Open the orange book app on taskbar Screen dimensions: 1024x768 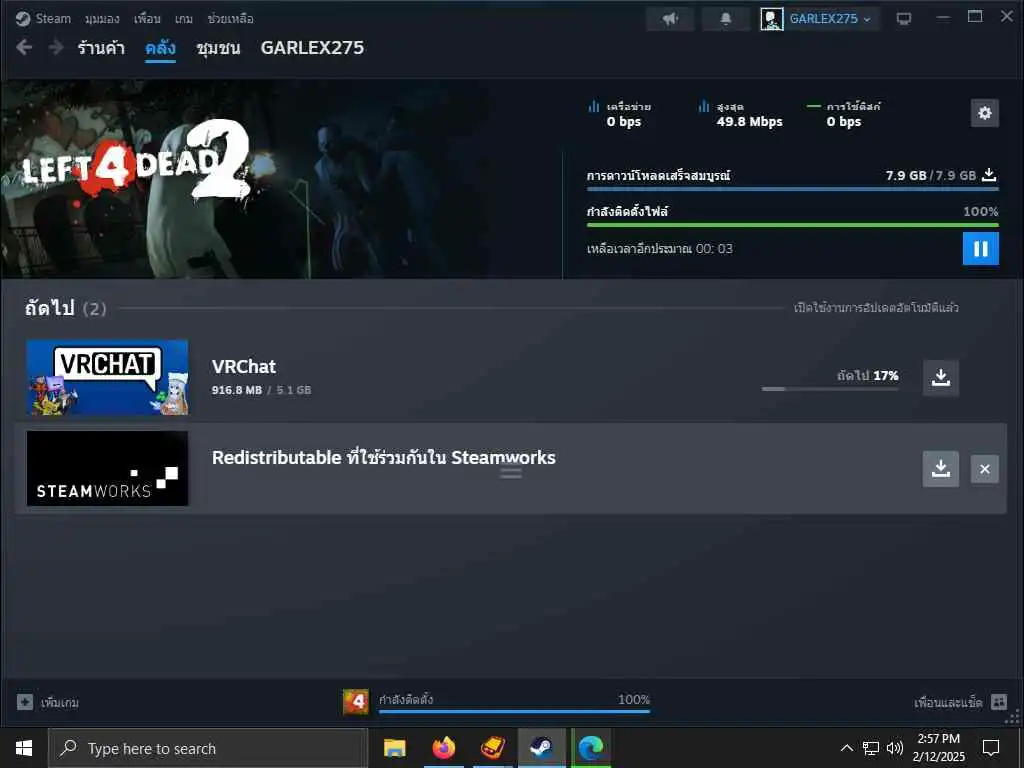click(492, 748)
